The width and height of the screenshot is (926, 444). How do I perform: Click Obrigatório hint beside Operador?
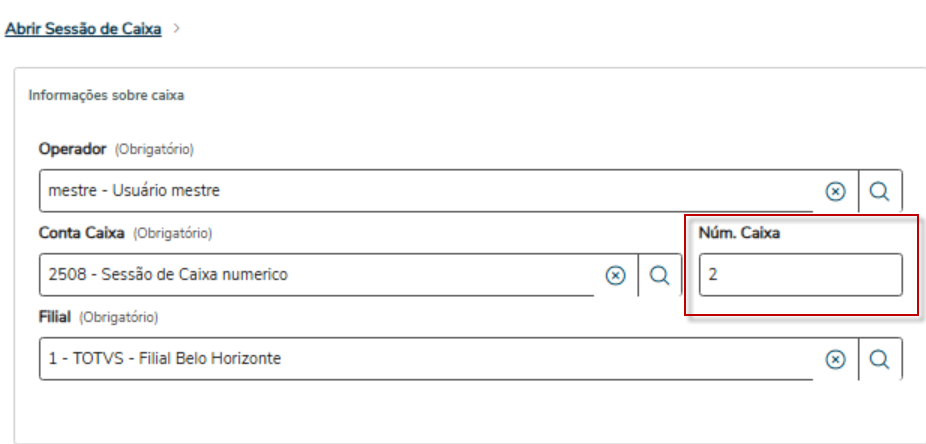click(x=154, y=150)
